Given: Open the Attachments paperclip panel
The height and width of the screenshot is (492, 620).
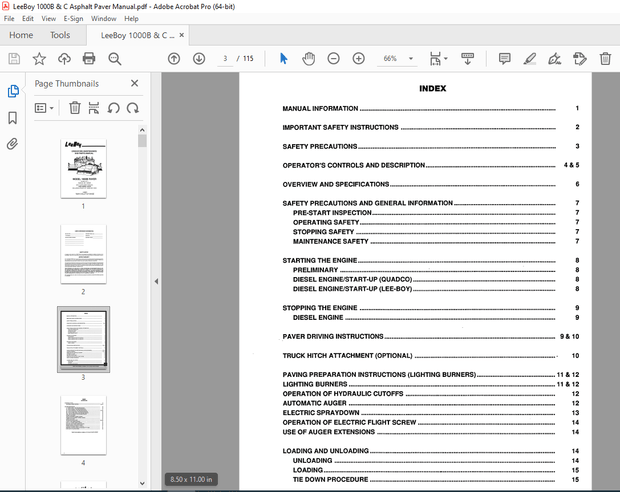Looking at the screenshot, I should click(12, 144).
